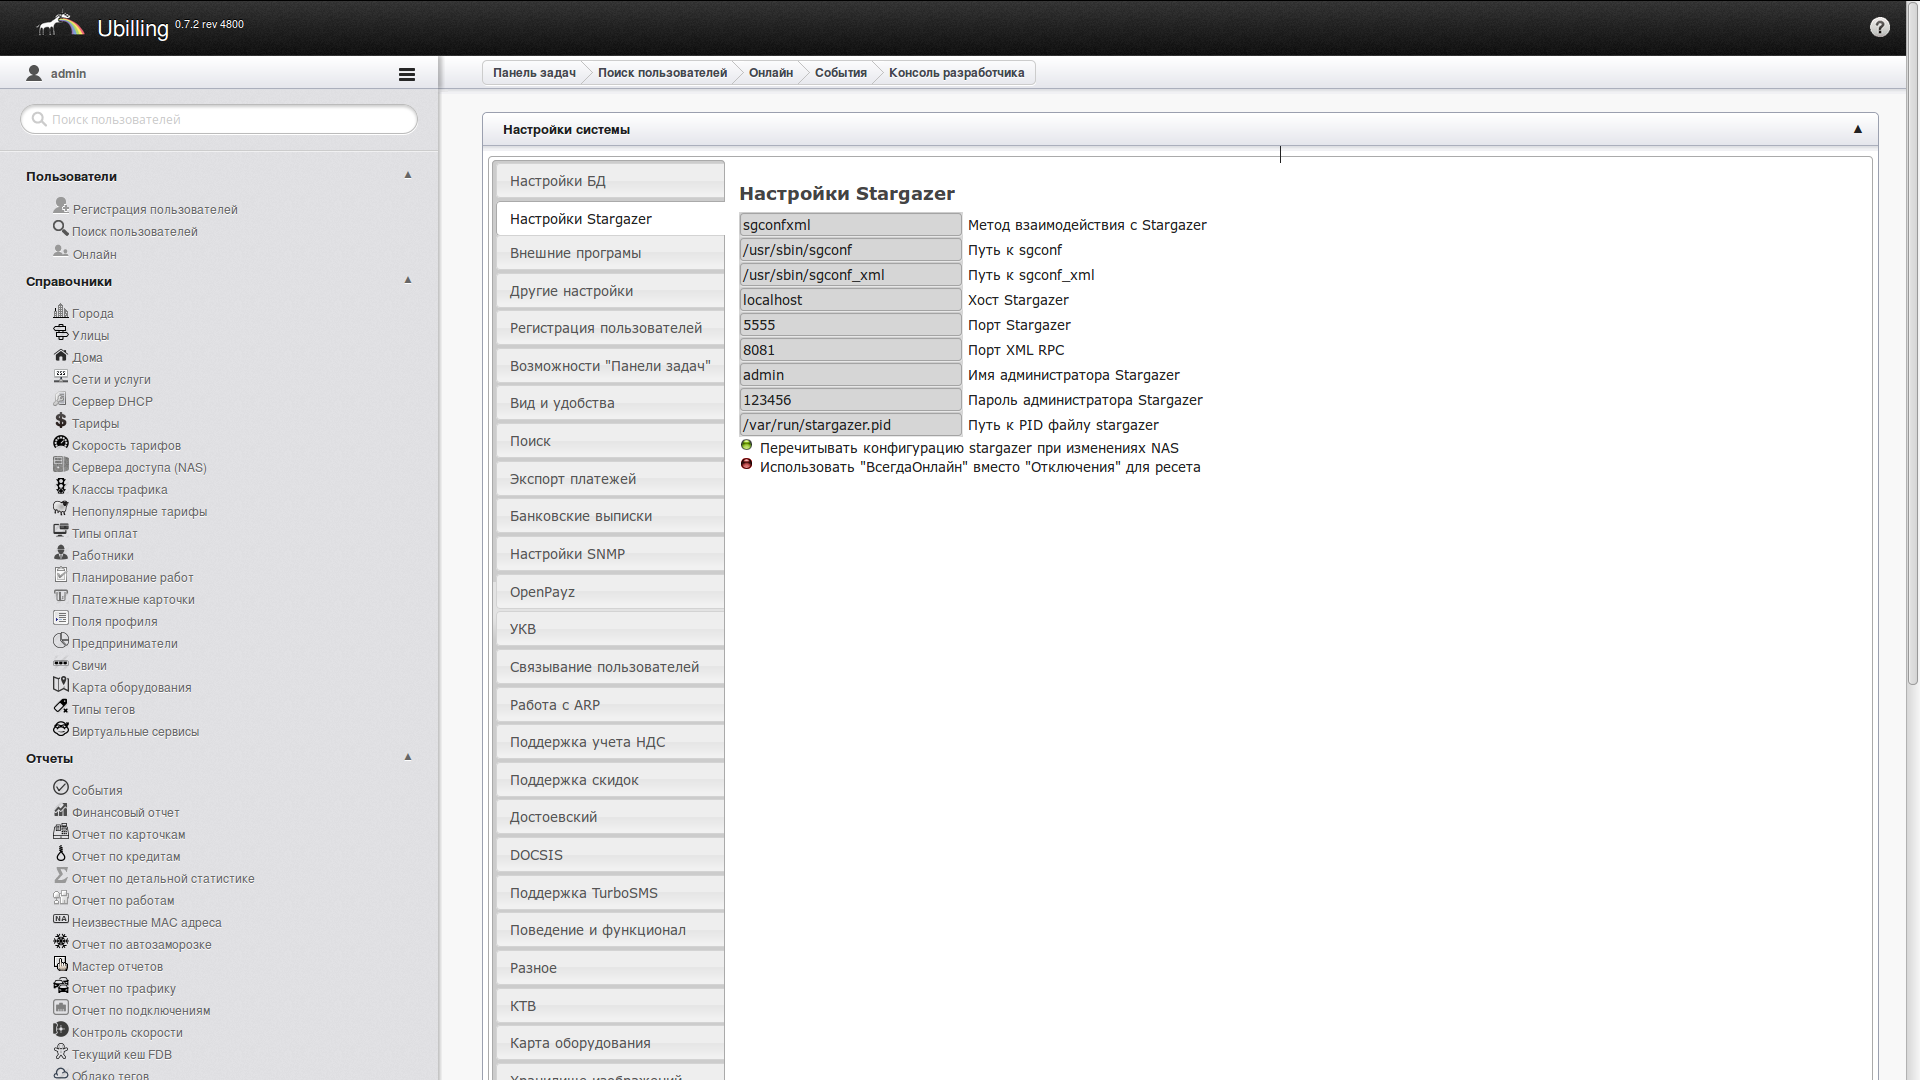Collapse the Отчеты sidebar section
The image size is (1920, 1080).
(408, 757)
